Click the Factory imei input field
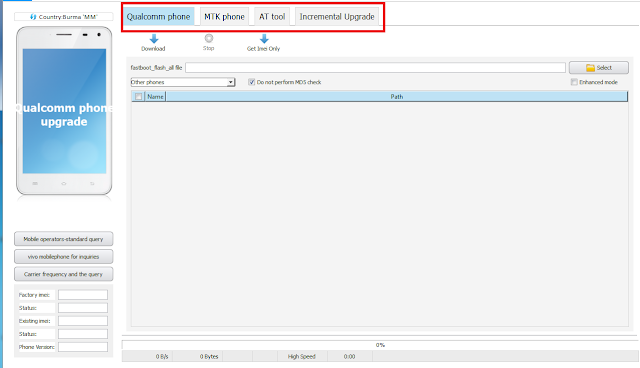Screen dimensions: 640x368 (83, 295)
